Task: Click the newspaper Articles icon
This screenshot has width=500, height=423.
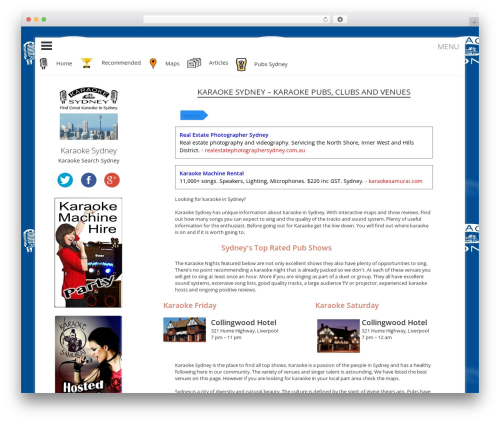Action: [194, 63]
